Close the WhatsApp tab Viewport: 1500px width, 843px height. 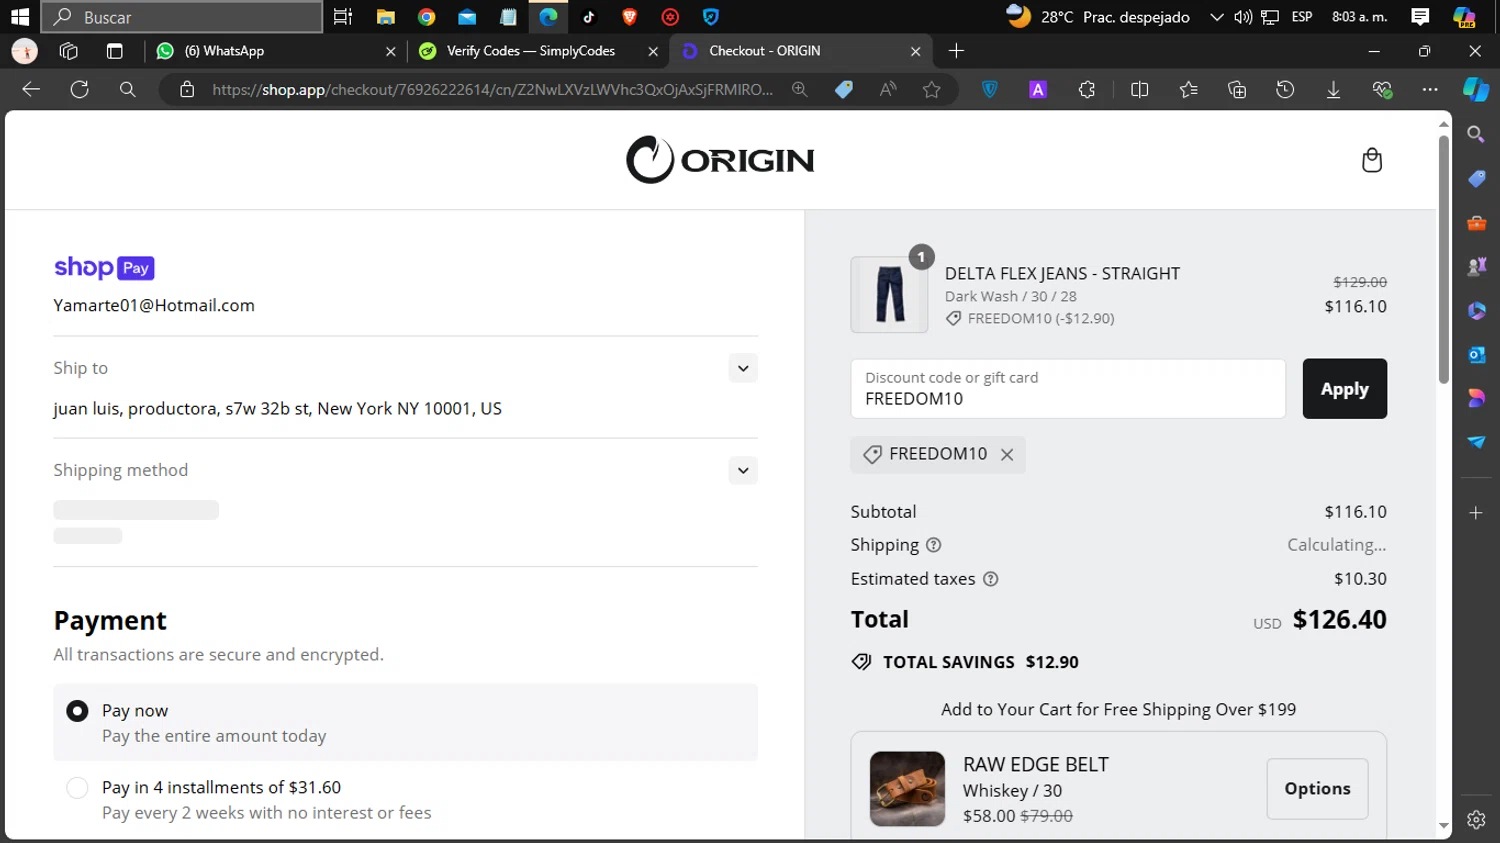pyautogui.click(x=390, y=51)
